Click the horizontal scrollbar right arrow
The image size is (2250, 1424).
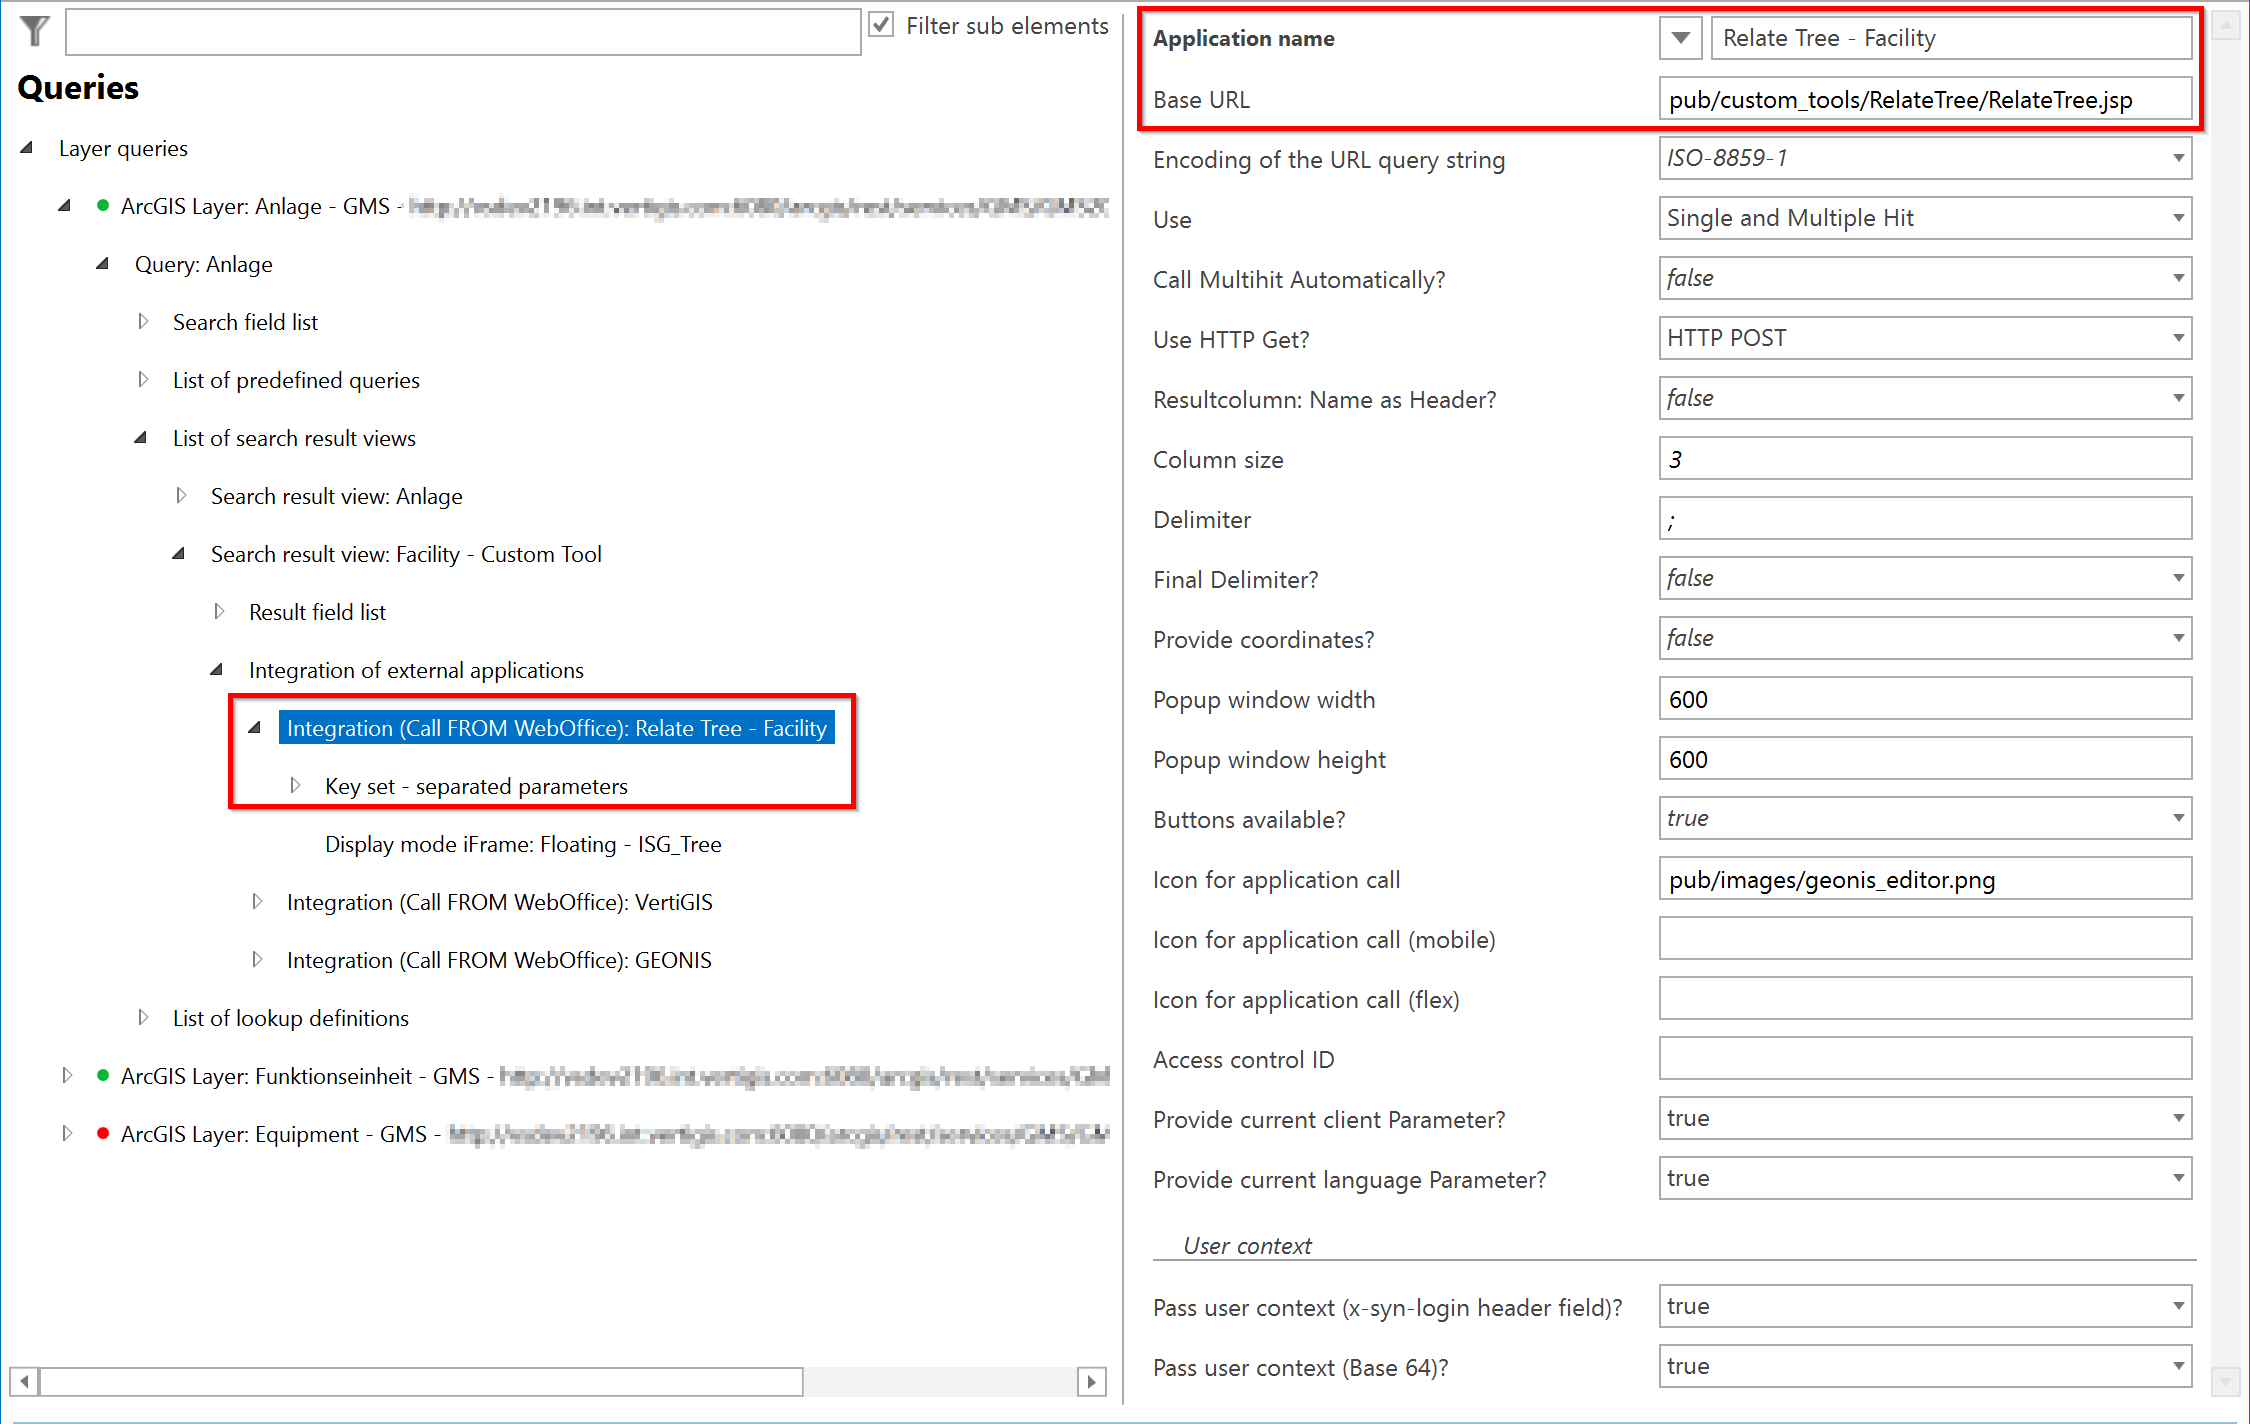click(1092, 1381)
